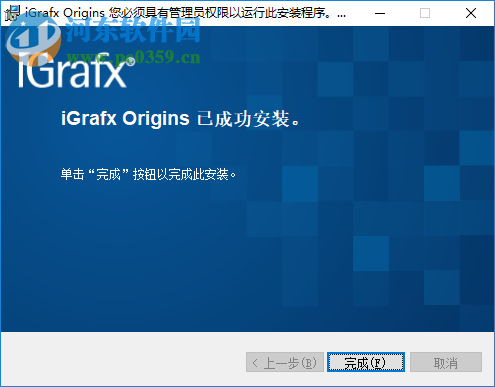The height and width of the screenshot is (387, 495).
Task: Minimize the installer window
Action: 380,13
